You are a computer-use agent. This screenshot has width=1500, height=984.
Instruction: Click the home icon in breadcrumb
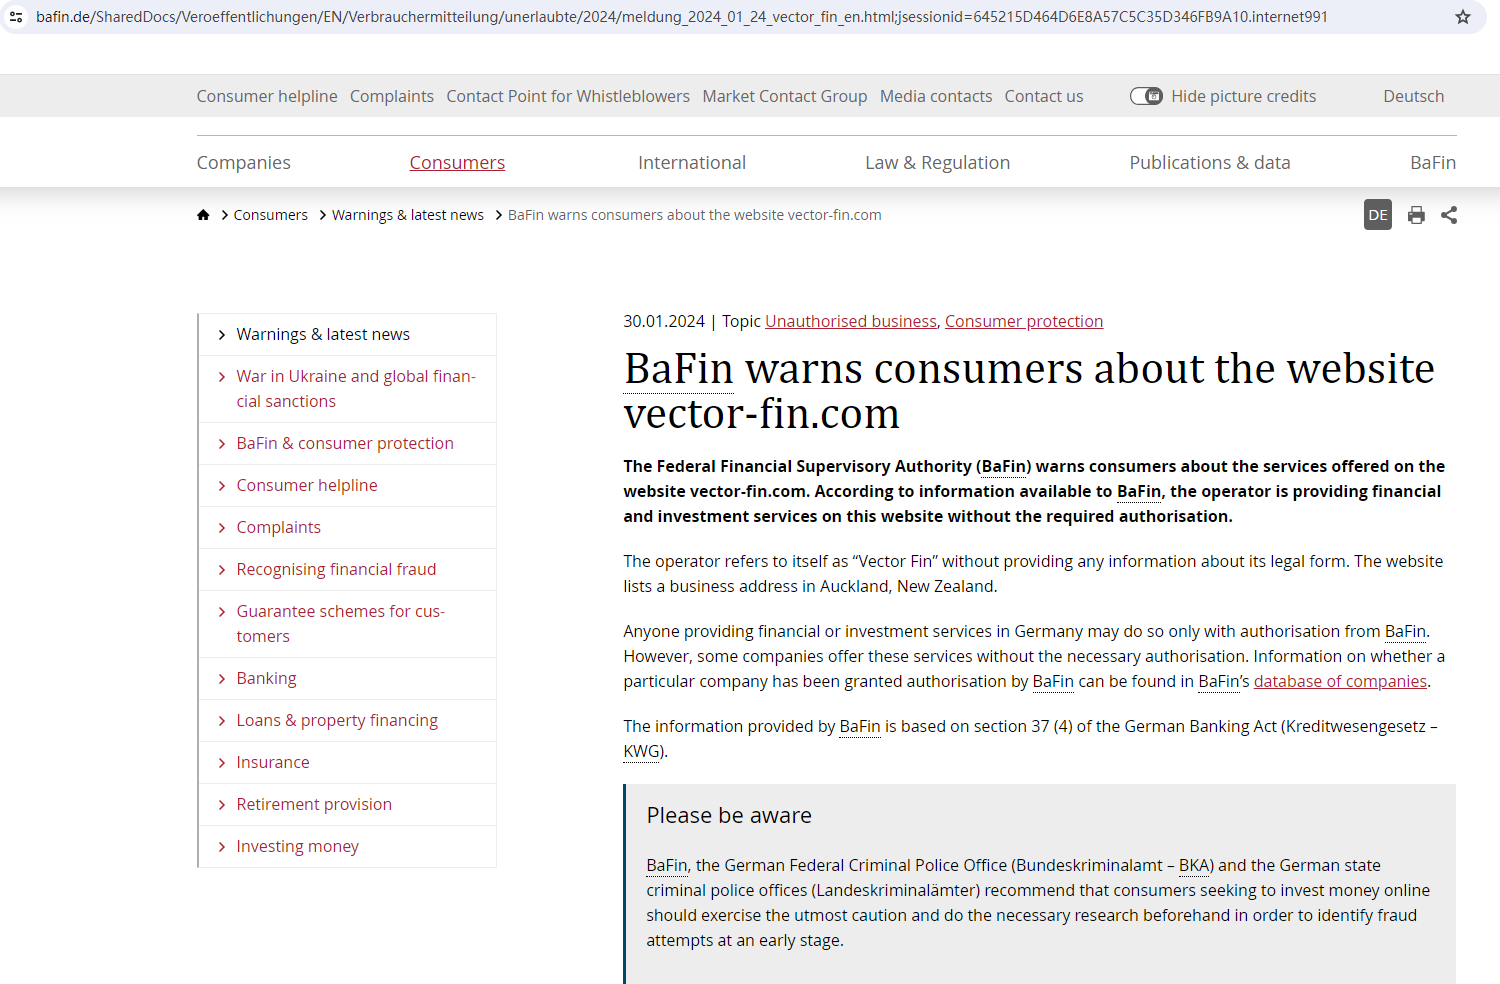[203, 215]
